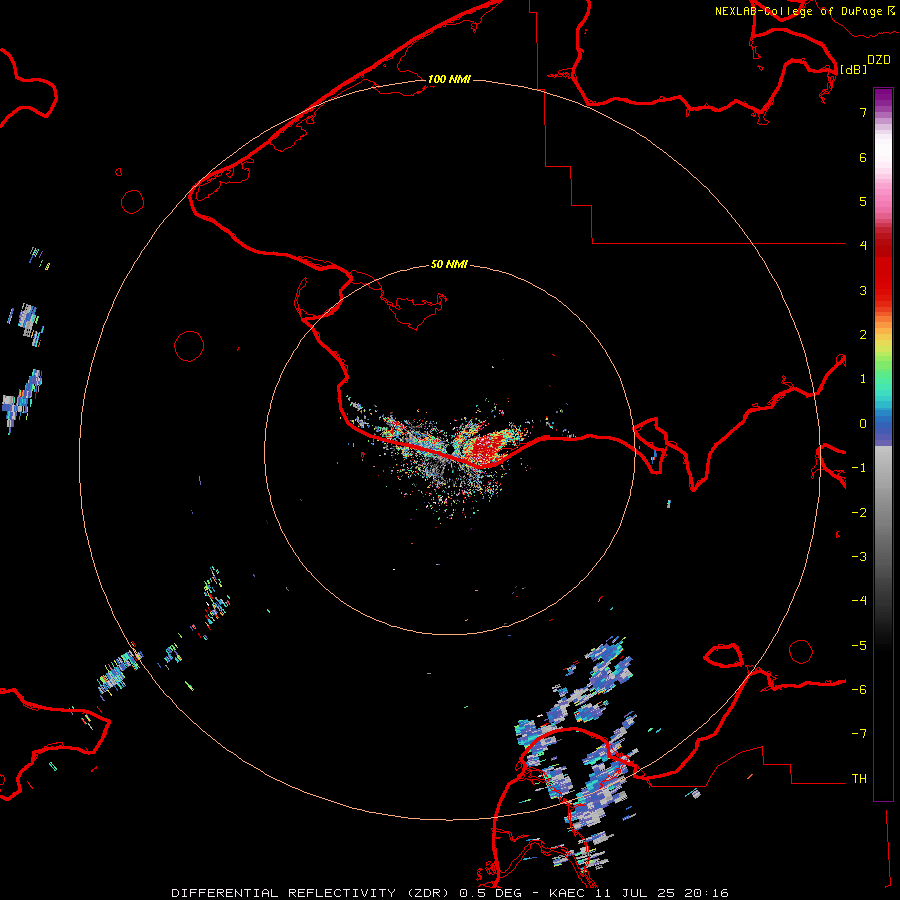Click the 7 value on the dB scale
This screenshot has height=900, width=900.
[x=863, y=112]
